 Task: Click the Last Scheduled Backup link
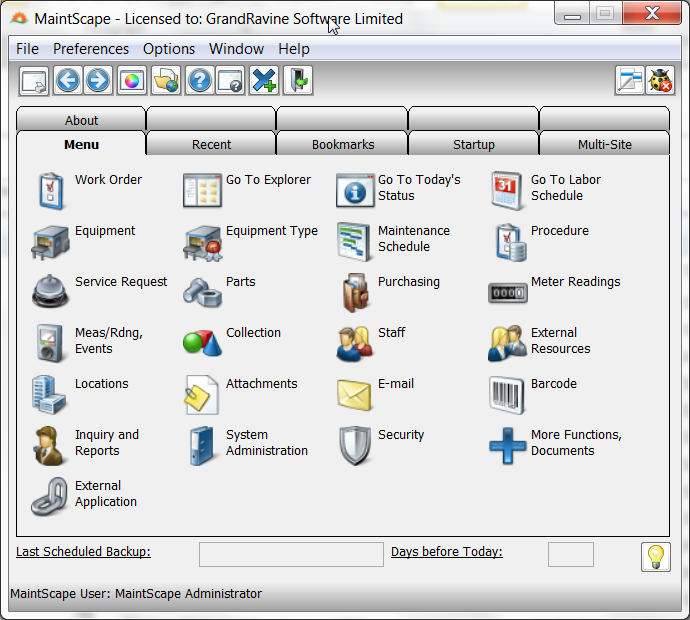pos(83,551)
